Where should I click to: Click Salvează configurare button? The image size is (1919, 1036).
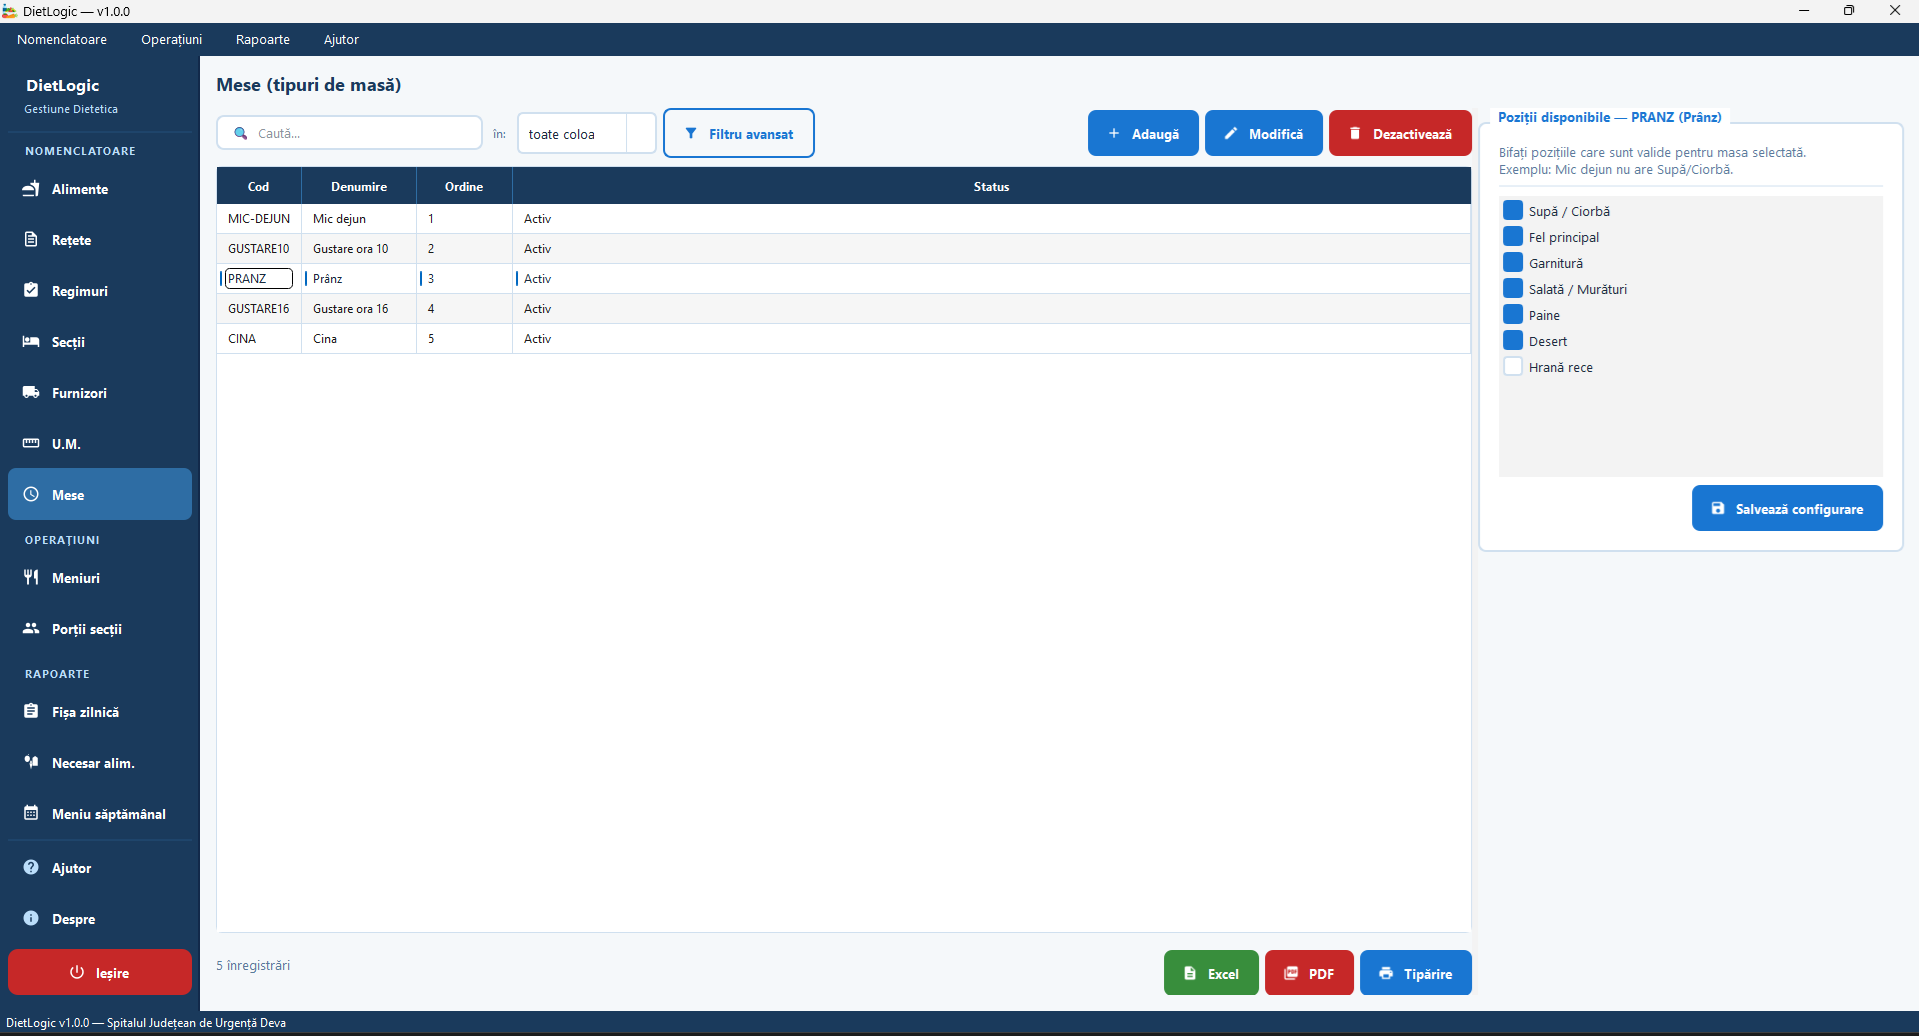point(1787,508)
